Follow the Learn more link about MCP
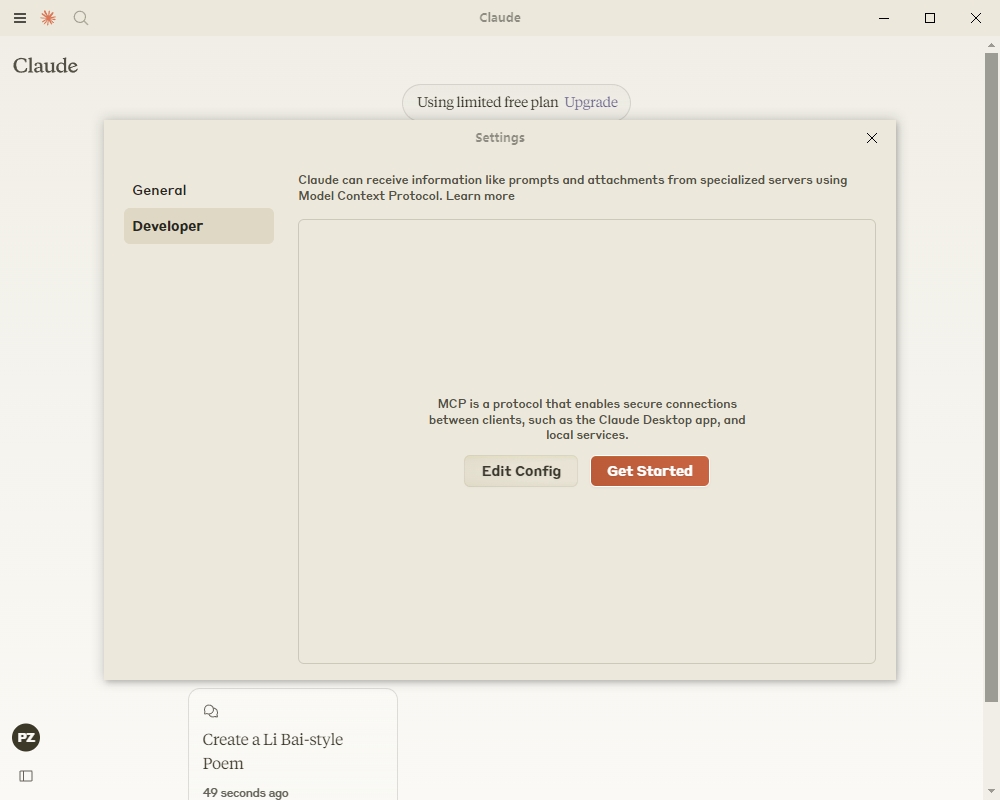This screenshot has width=1000, height=800. tap(480, 196)
